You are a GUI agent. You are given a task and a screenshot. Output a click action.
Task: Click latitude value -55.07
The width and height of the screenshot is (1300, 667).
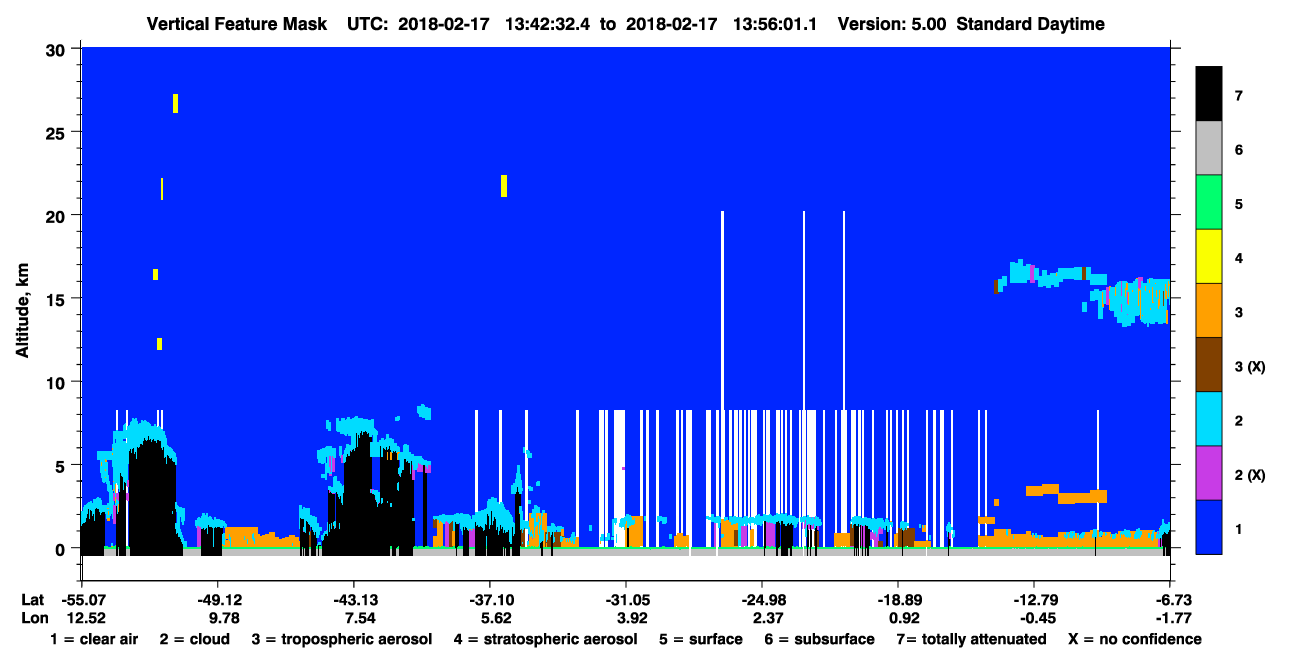86,599
